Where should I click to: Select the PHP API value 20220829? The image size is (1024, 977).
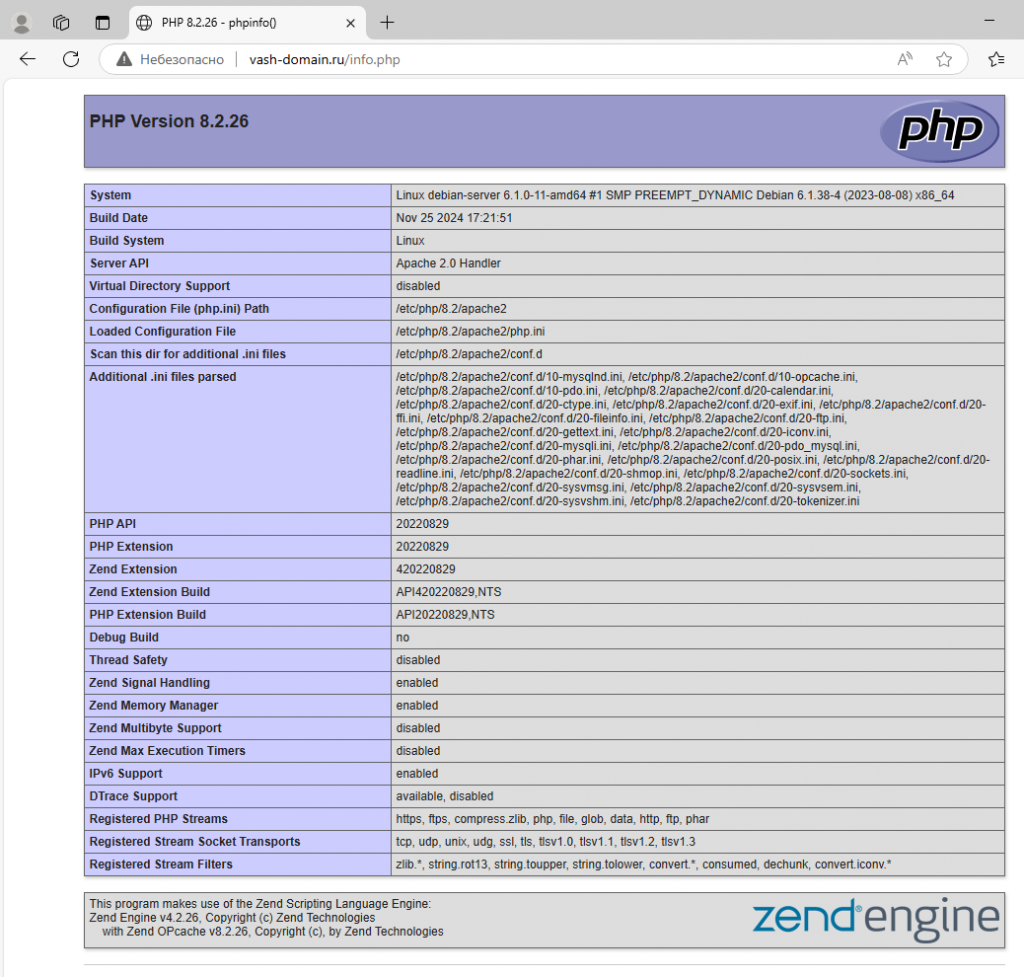point(422,524)
